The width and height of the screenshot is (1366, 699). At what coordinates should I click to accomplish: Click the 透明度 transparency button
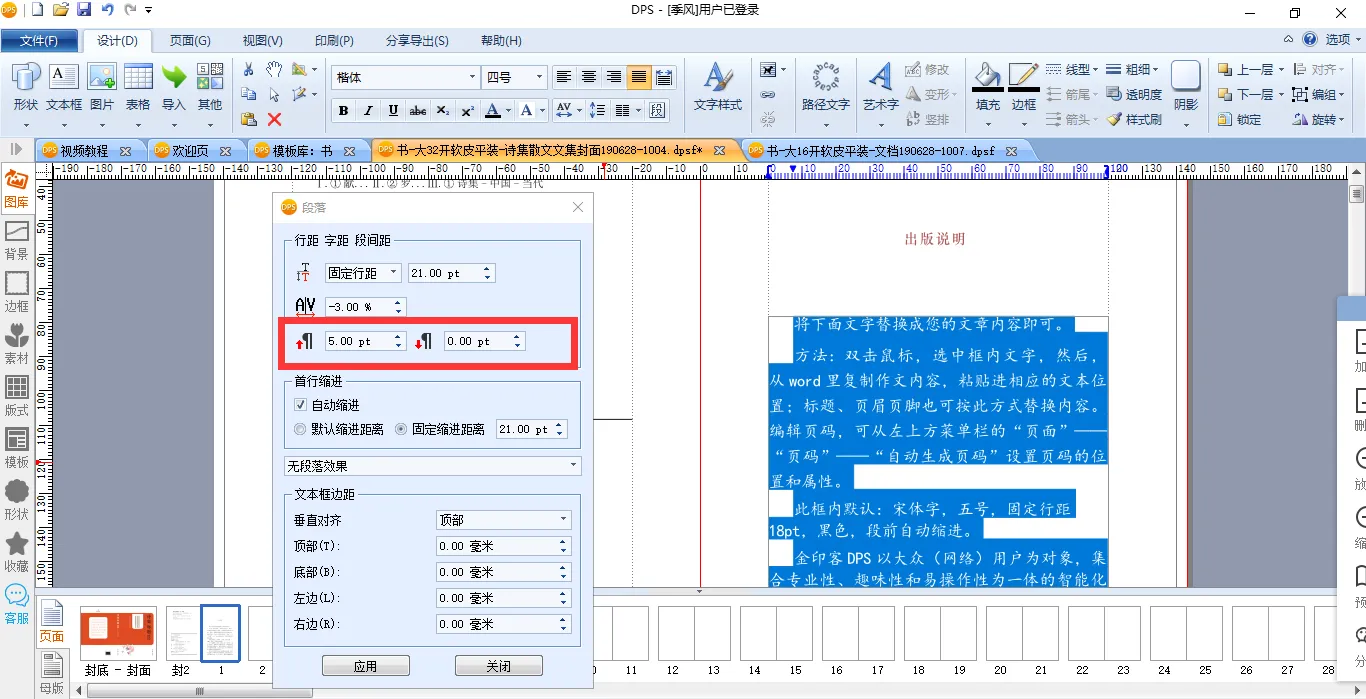pos(1135,94)
